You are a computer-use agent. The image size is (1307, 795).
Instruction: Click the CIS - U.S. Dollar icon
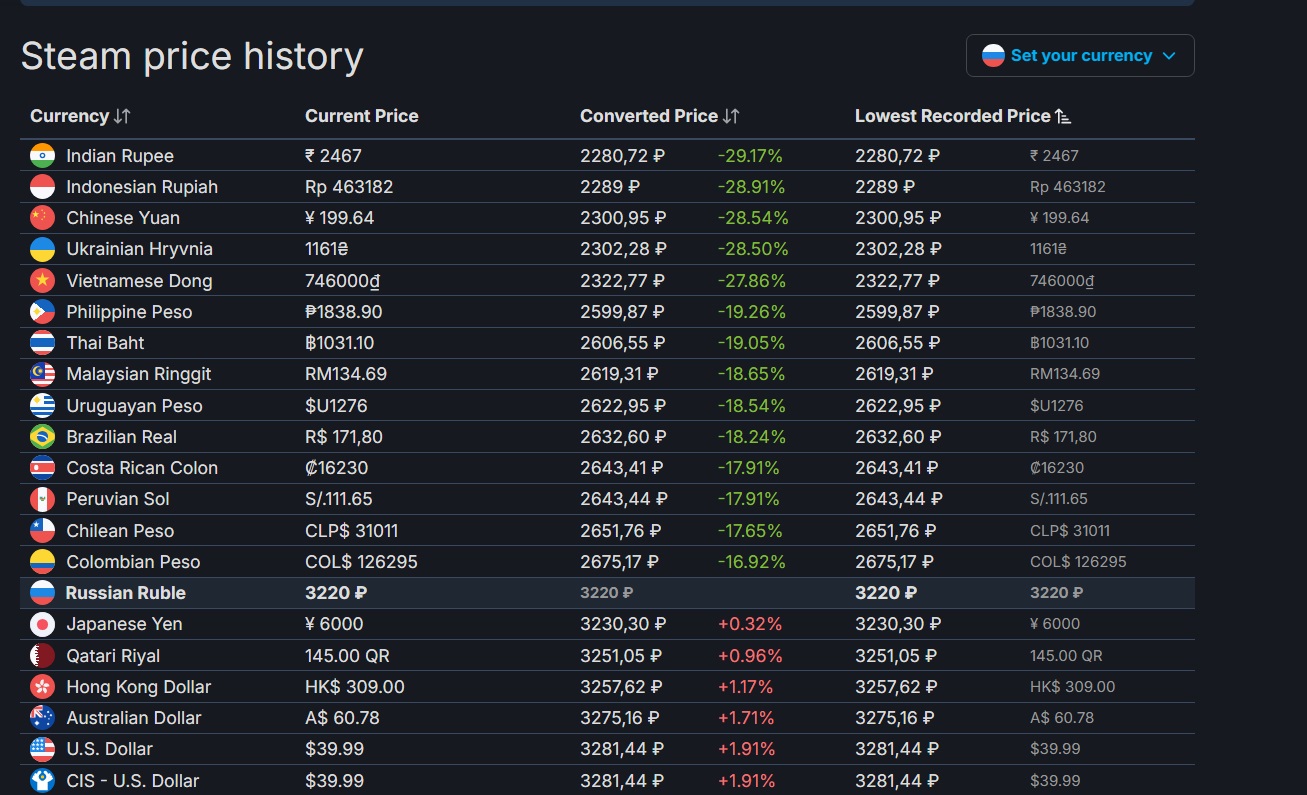(42, 781)
